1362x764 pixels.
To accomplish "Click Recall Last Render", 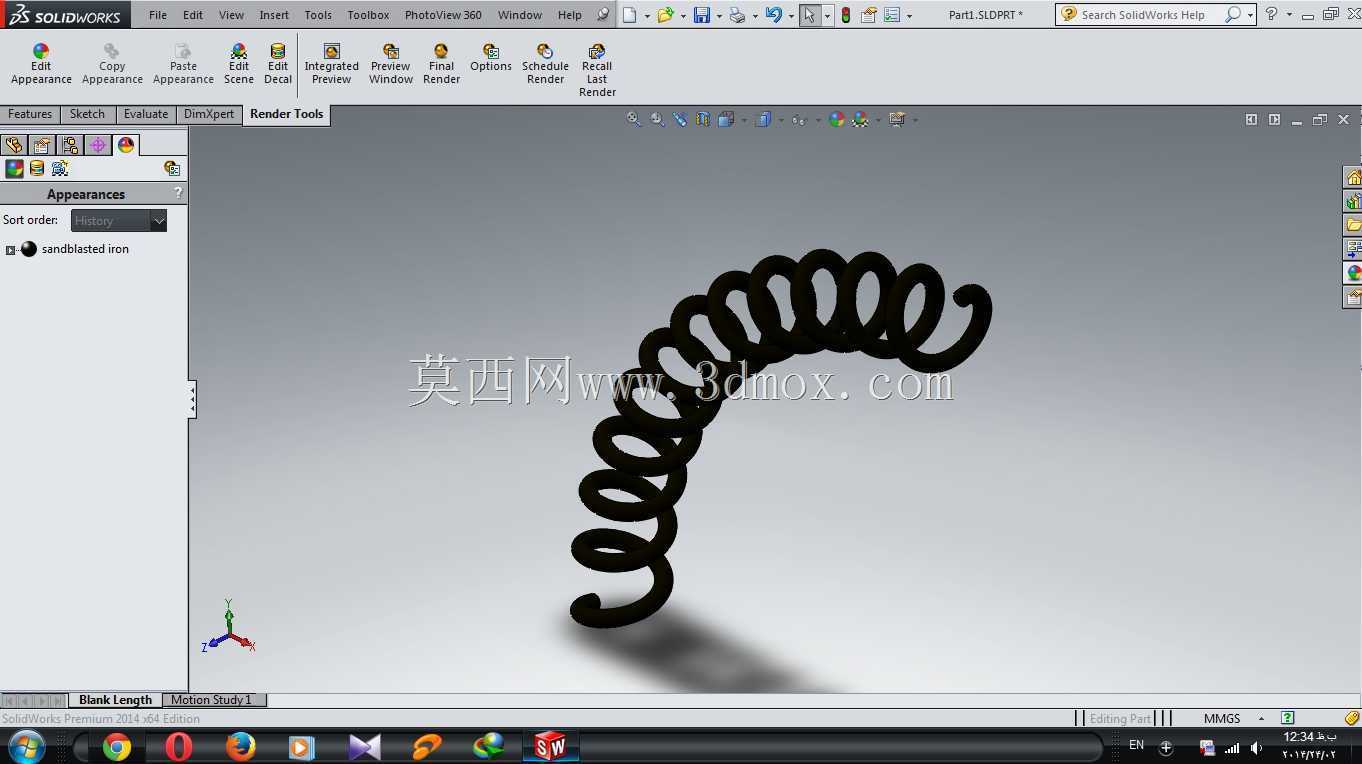I will (597, 71).
